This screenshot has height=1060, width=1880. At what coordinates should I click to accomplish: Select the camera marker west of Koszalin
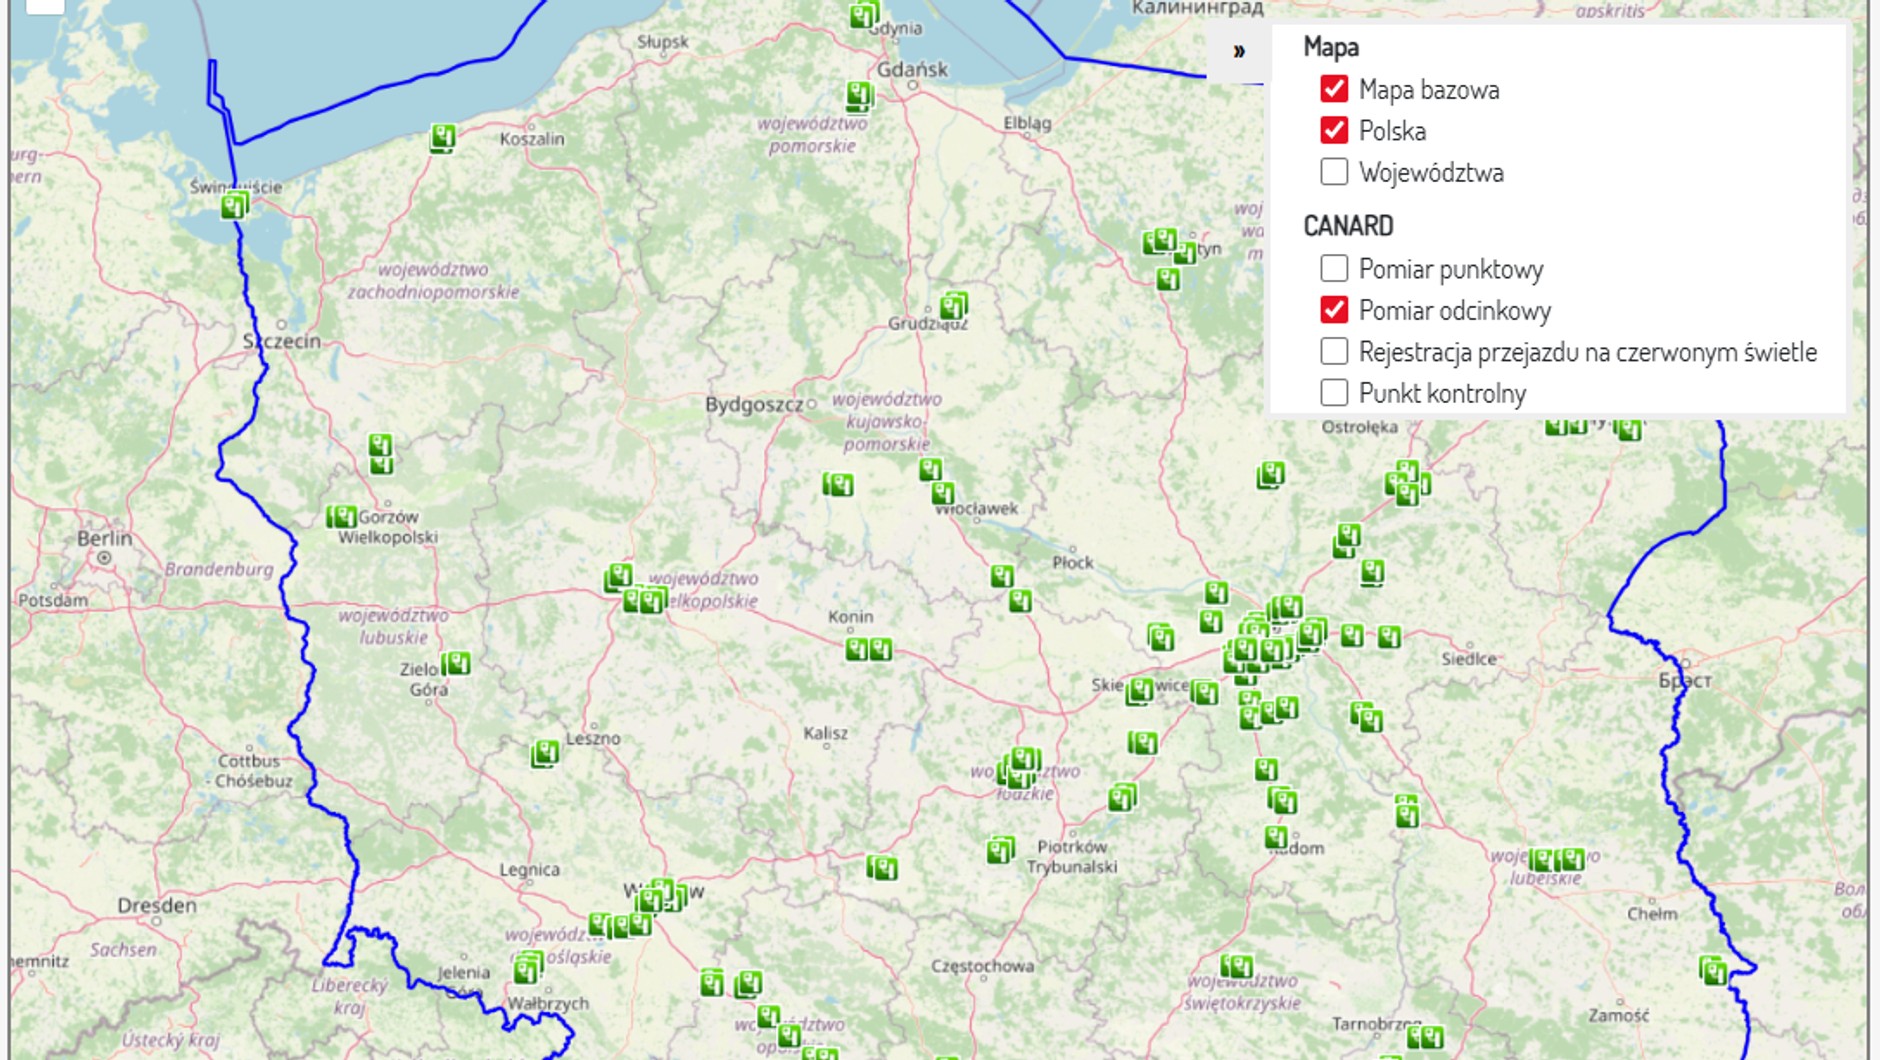pos(443,137)
